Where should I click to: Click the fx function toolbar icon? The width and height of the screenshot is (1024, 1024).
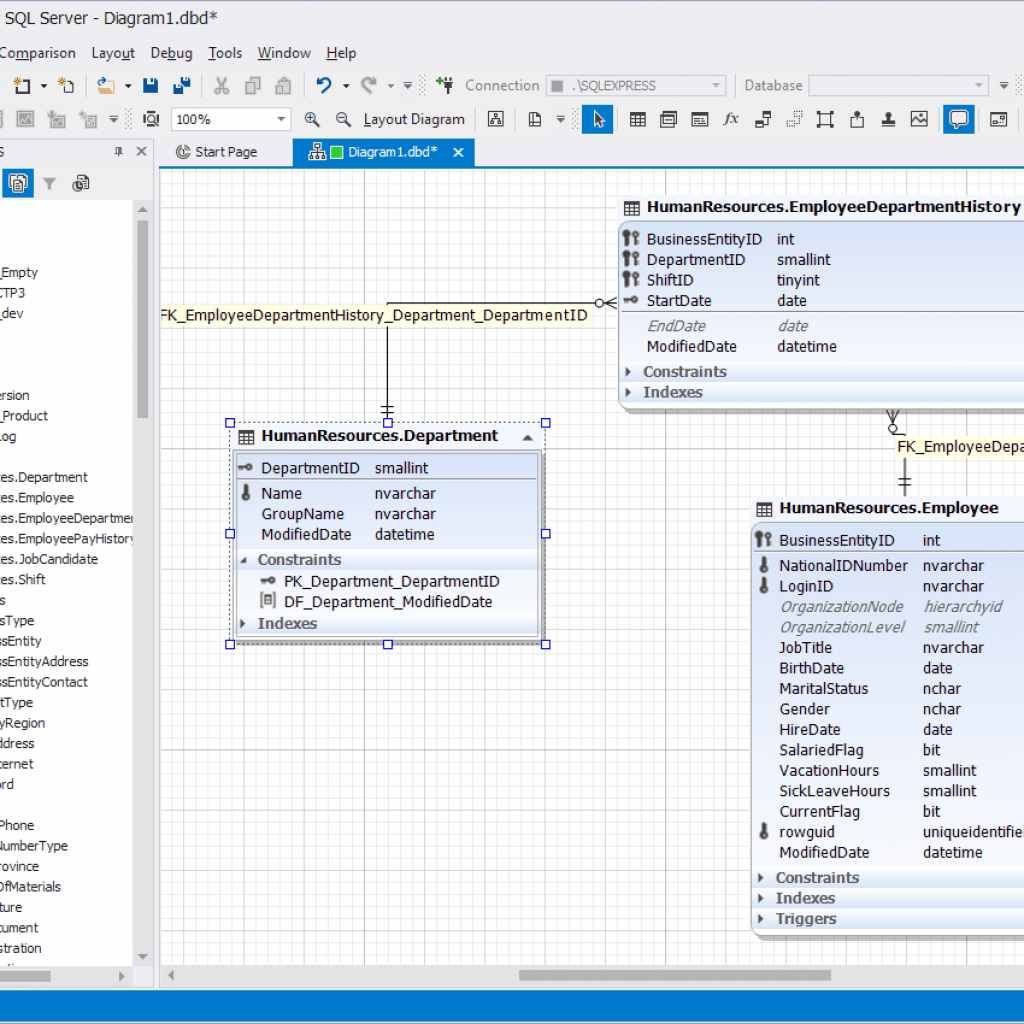click(731, 118)
